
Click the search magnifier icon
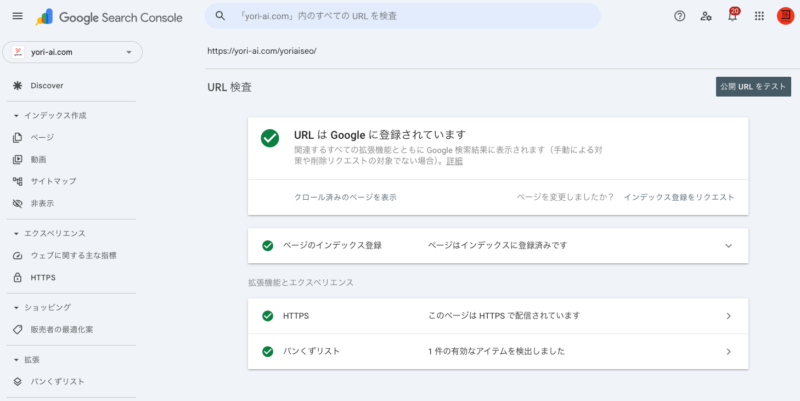(x=220, y=16)
